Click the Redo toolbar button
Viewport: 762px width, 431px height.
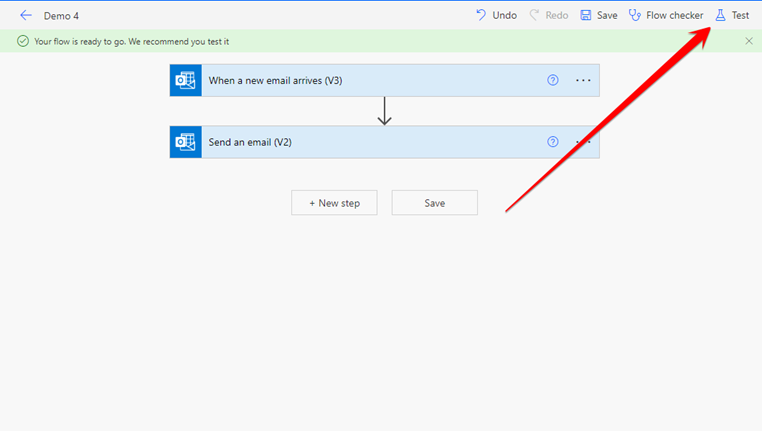(x=549, y=15)
